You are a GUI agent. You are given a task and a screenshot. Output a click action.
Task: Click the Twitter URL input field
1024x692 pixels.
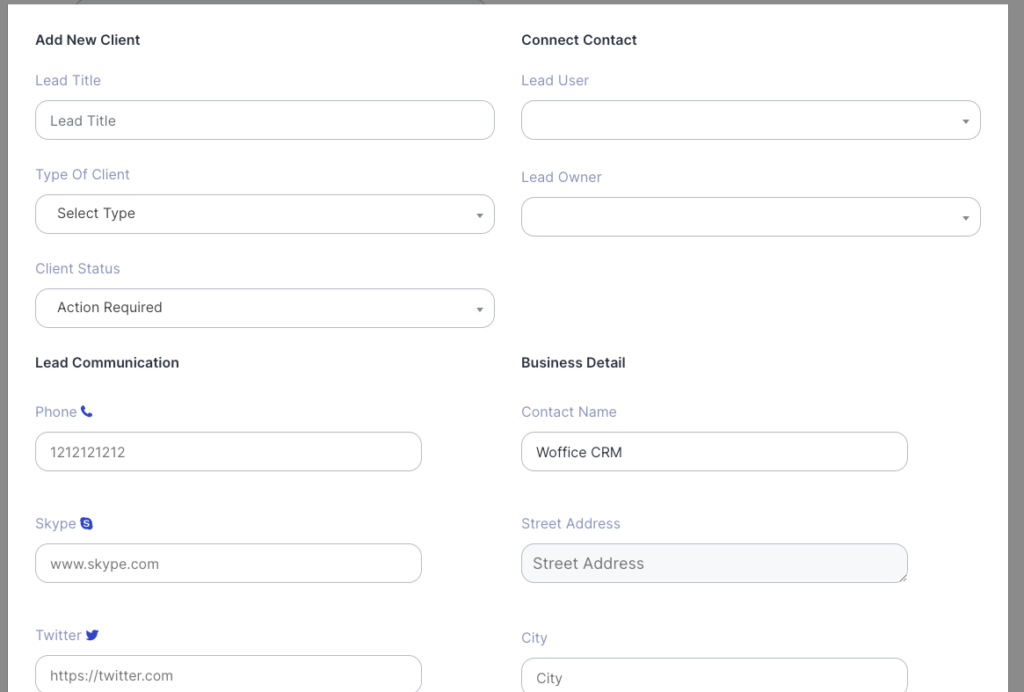(228, 675)
